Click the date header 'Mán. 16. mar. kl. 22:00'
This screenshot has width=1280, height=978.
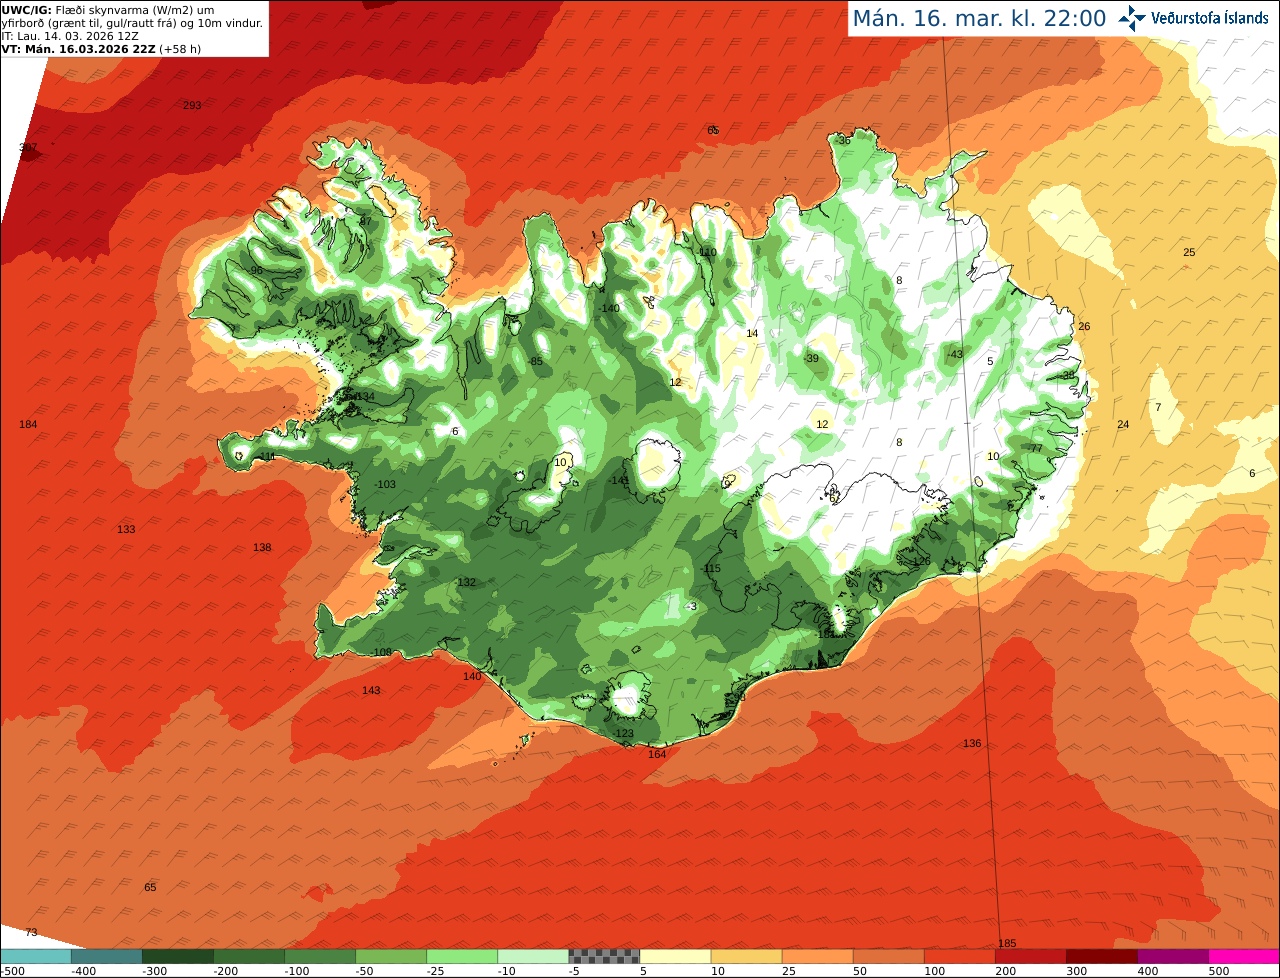979,18
